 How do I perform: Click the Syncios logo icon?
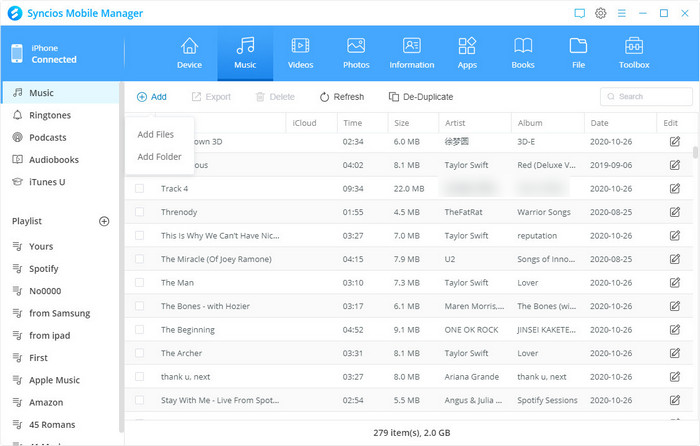[x=15, y=13]
